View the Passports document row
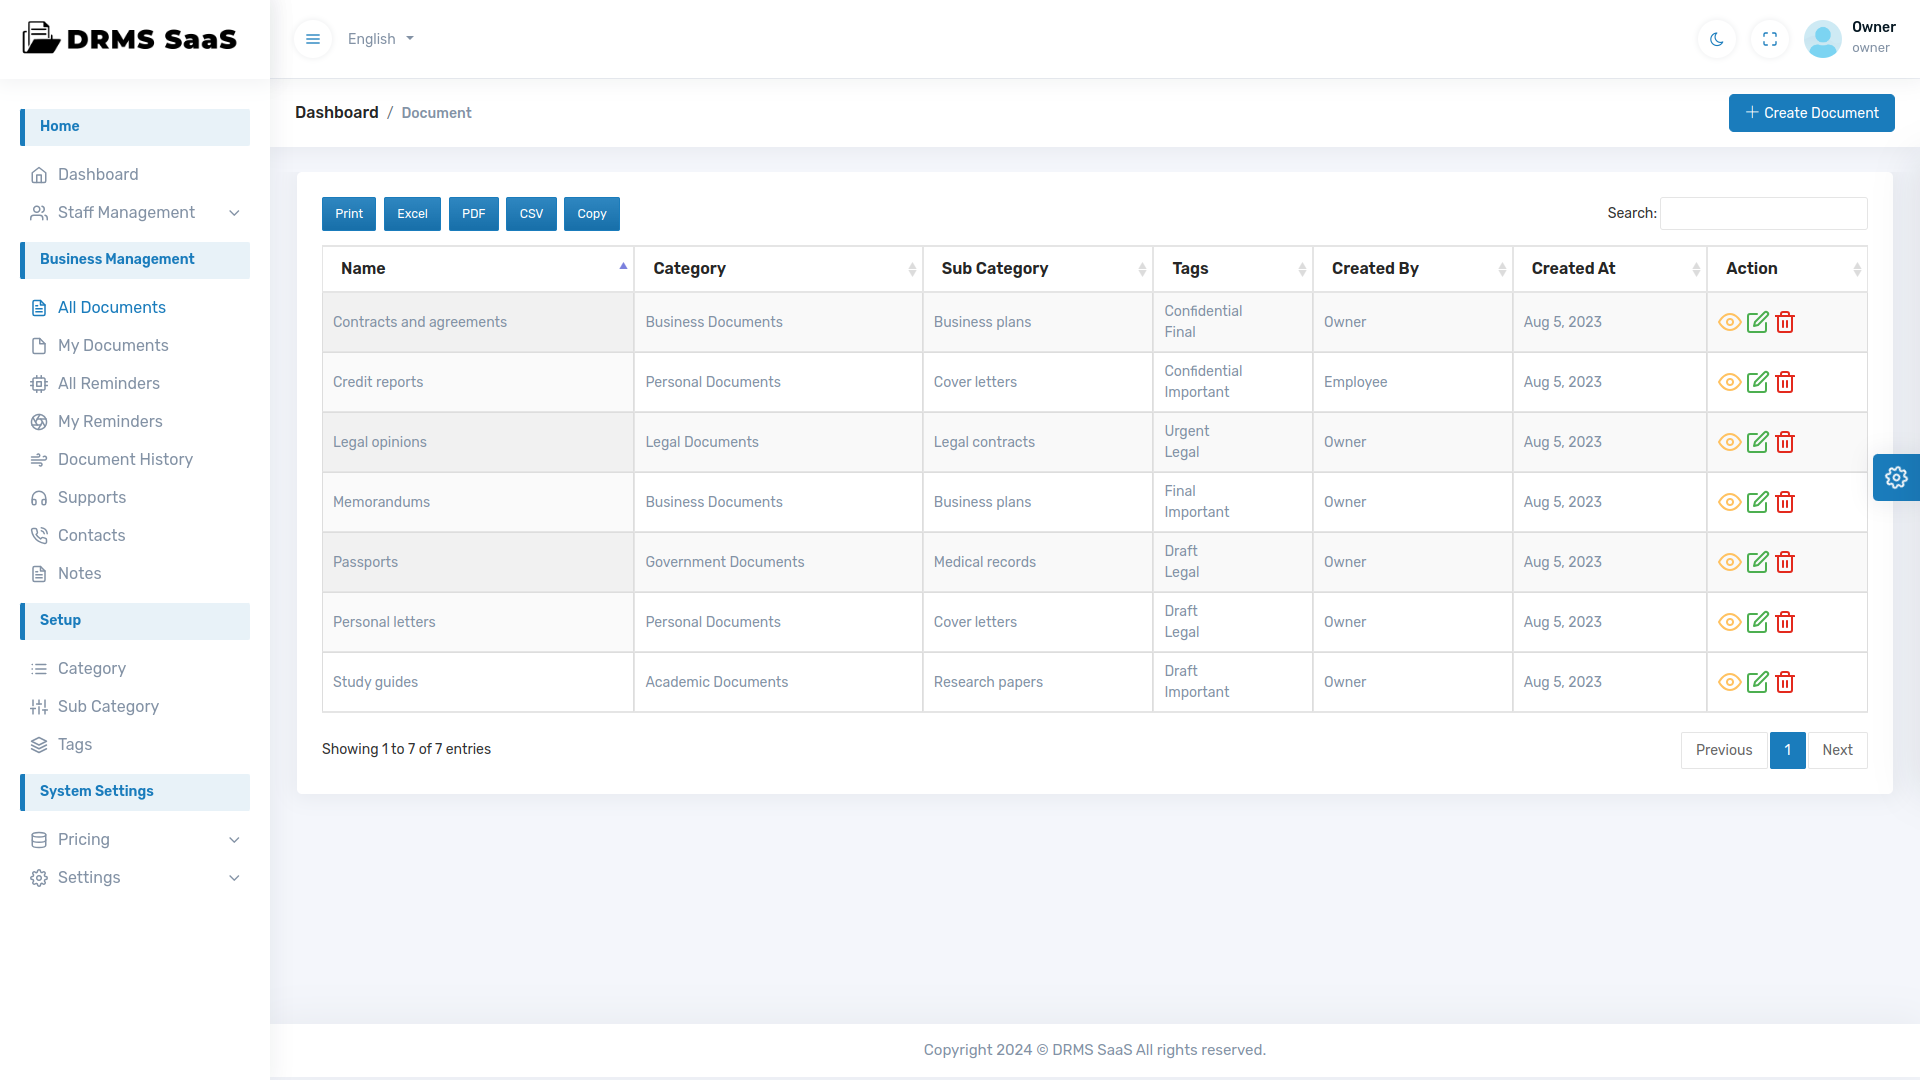 pyautogui.click(x=1730, y=562)
